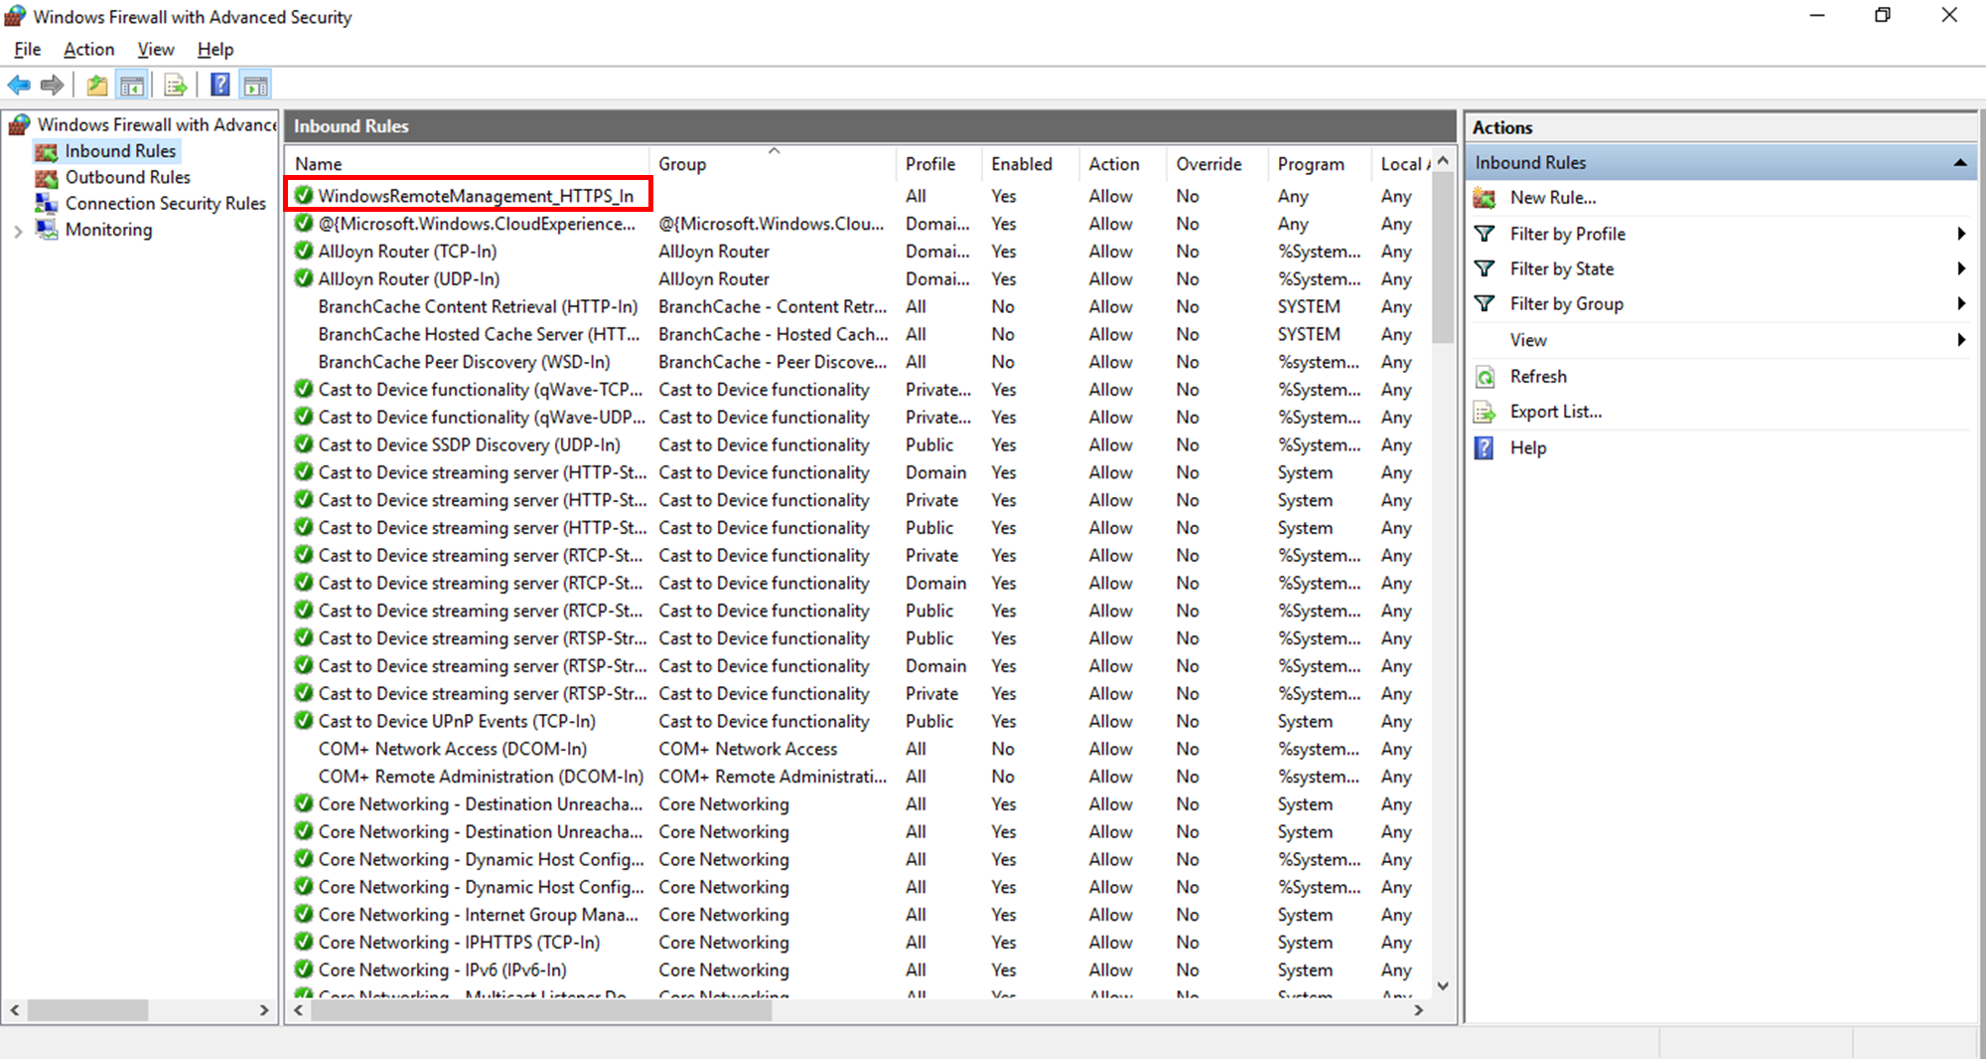Click the Forward arrow toolbar icon
The width and height of the screenshot is (1986, 1059).
click(x=52, y=85)
